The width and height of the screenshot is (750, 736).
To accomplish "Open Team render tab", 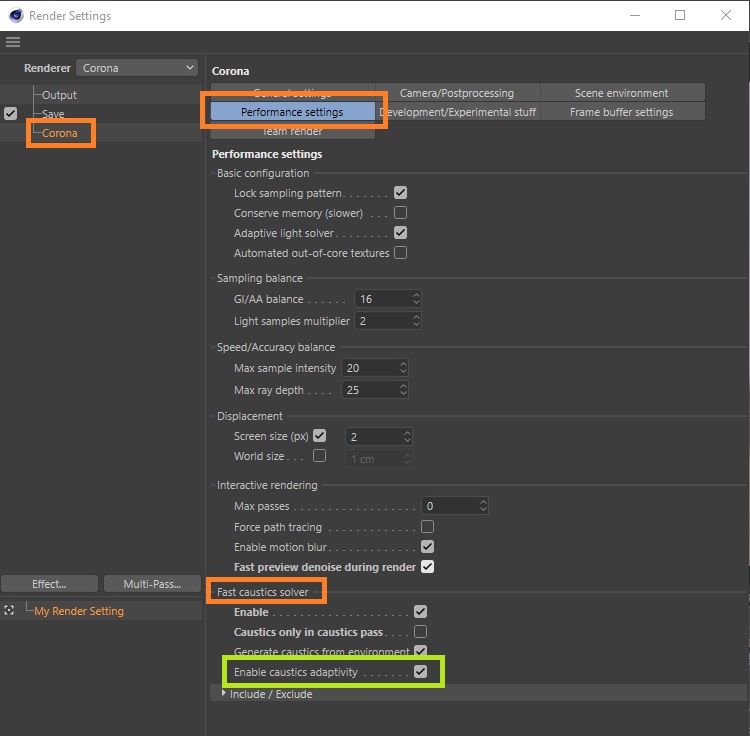I will [x=292, y=132].
